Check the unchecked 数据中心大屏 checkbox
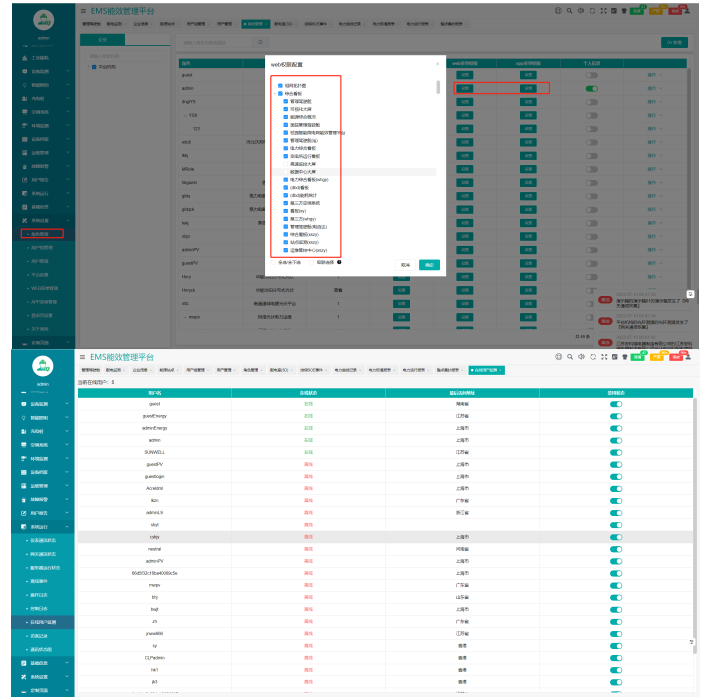The width and height of the screenshot is (710, 700). pos(287,172)
